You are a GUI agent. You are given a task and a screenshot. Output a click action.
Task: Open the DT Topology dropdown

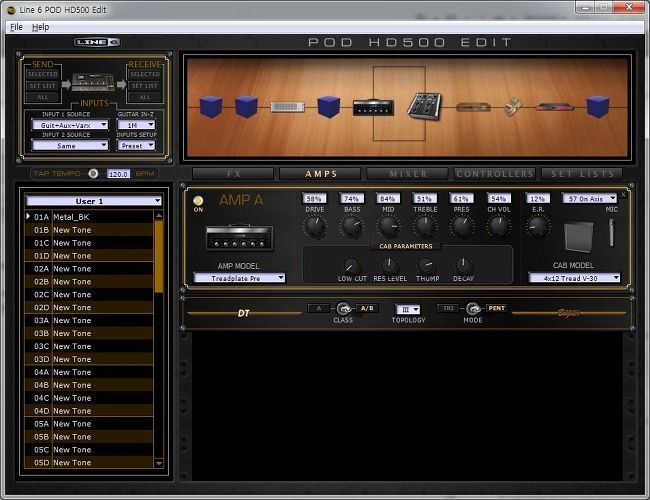[408, 309]
